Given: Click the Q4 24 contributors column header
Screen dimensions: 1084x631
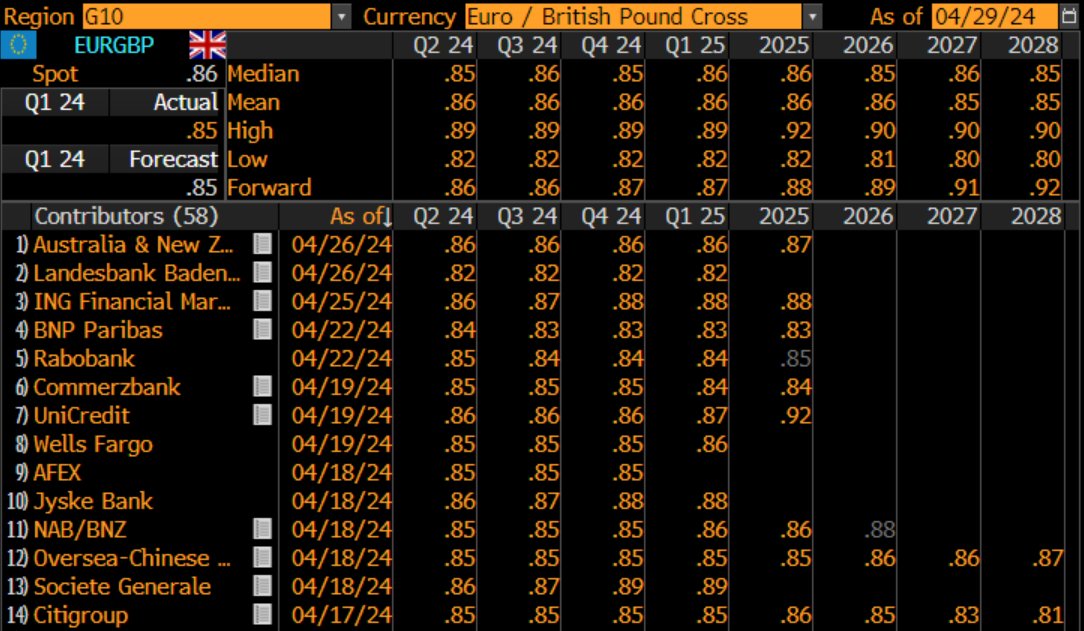Looking at the screenshot, I should 611,216.
